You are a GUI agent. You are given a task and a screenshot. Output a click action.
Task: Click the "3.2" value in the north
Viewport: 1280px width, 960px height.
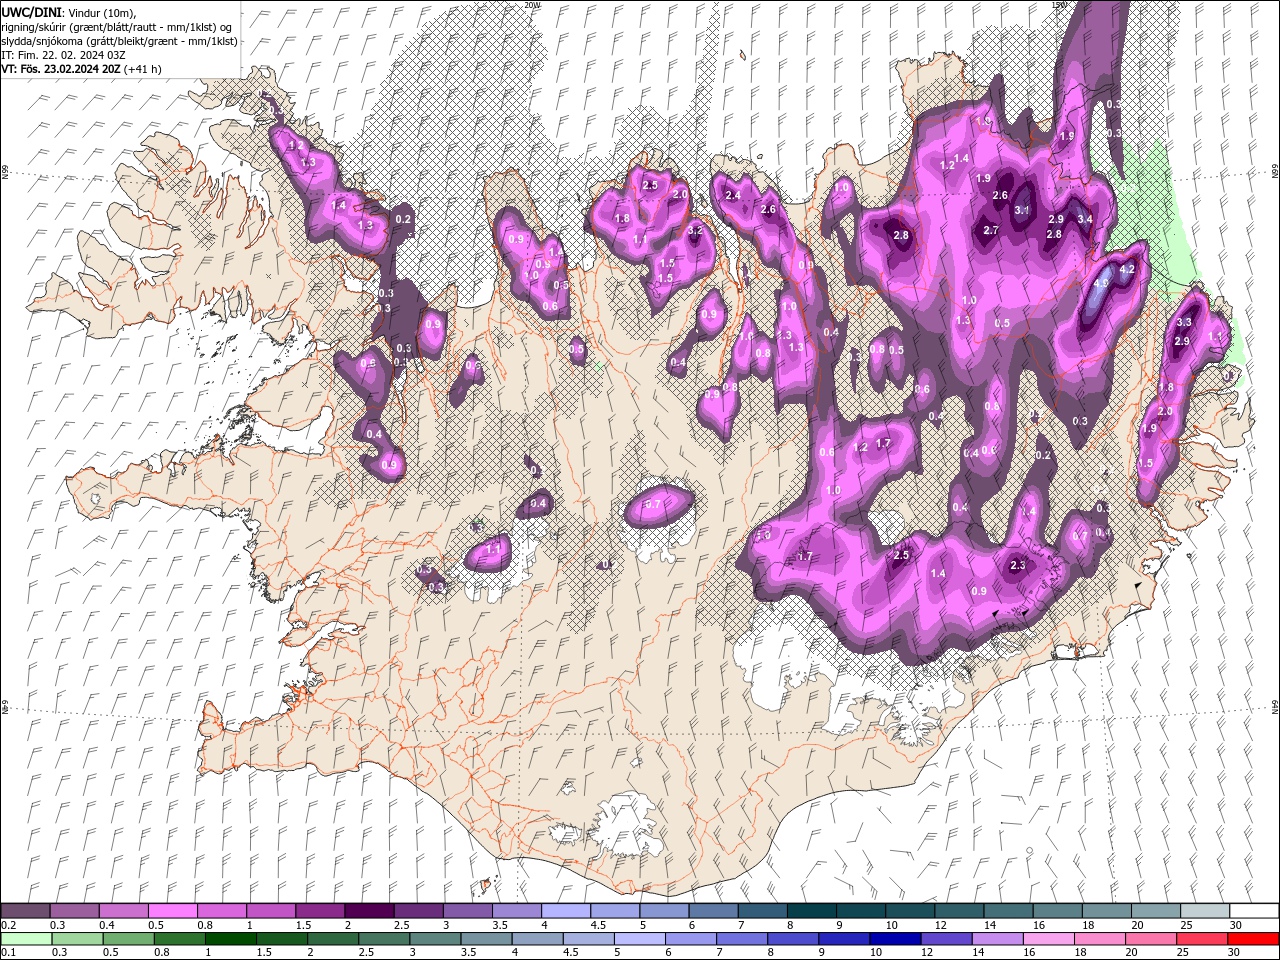[696, 231]
